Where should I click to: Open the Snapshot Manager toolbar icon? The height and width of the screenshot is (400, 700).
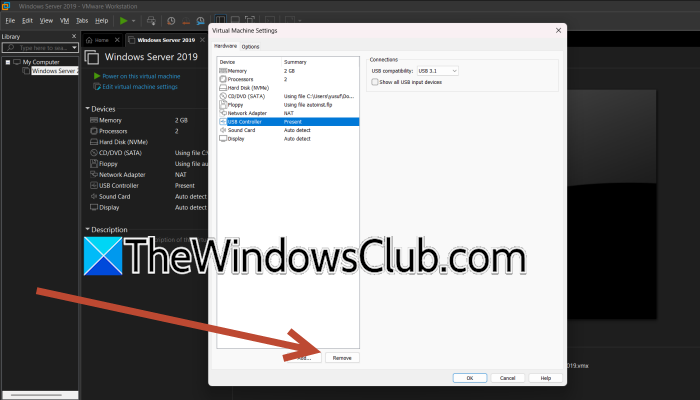(200, 21)
